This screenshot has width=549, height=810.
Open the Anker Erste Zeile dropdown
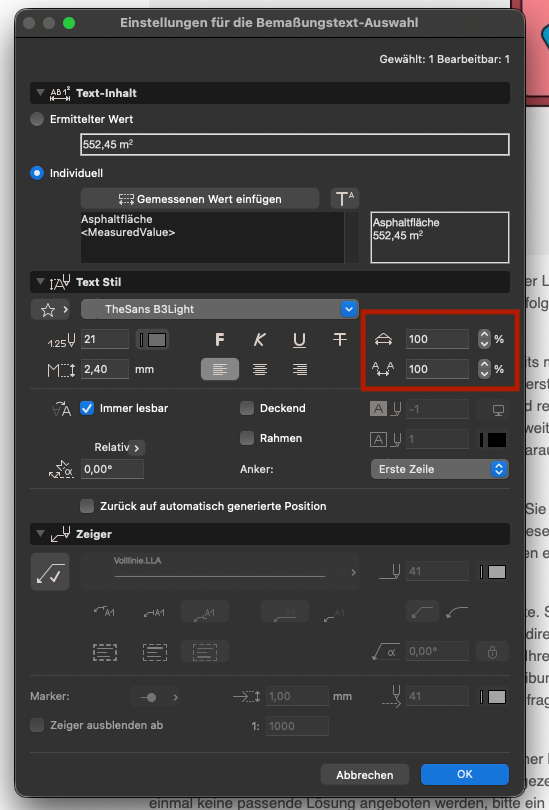[440, 469]
